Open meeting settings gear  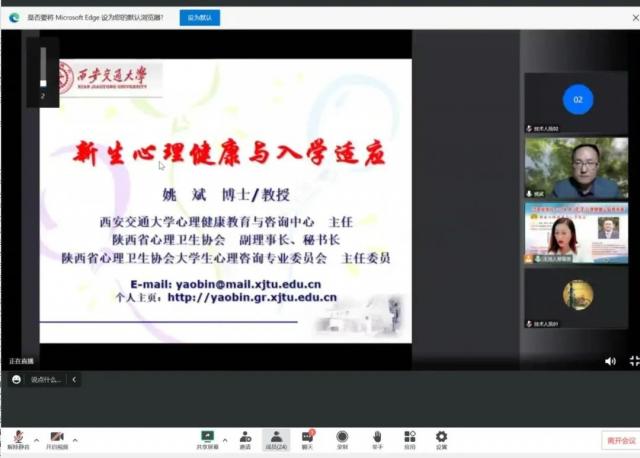(441, 438)
